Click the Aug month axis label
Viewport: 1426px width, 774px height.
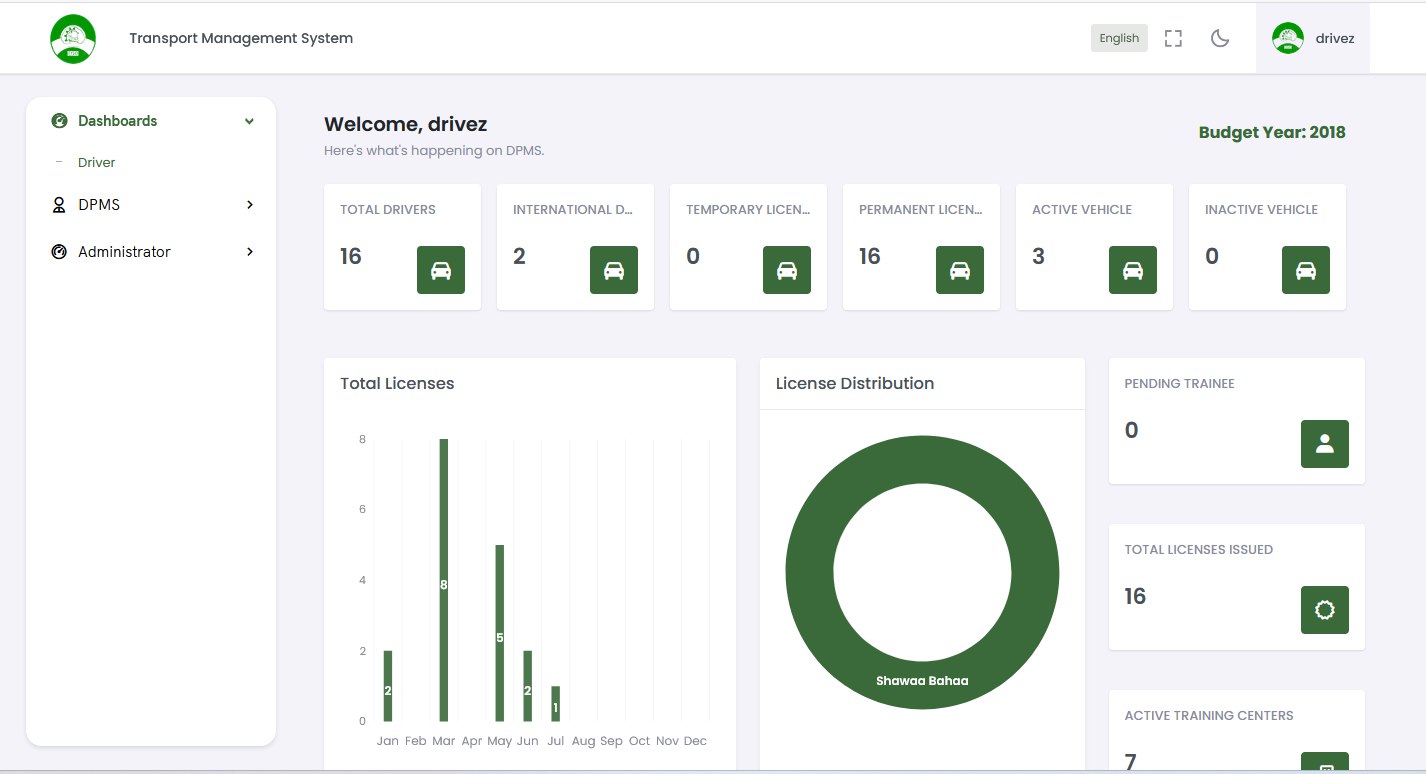[x=584, y=741]
